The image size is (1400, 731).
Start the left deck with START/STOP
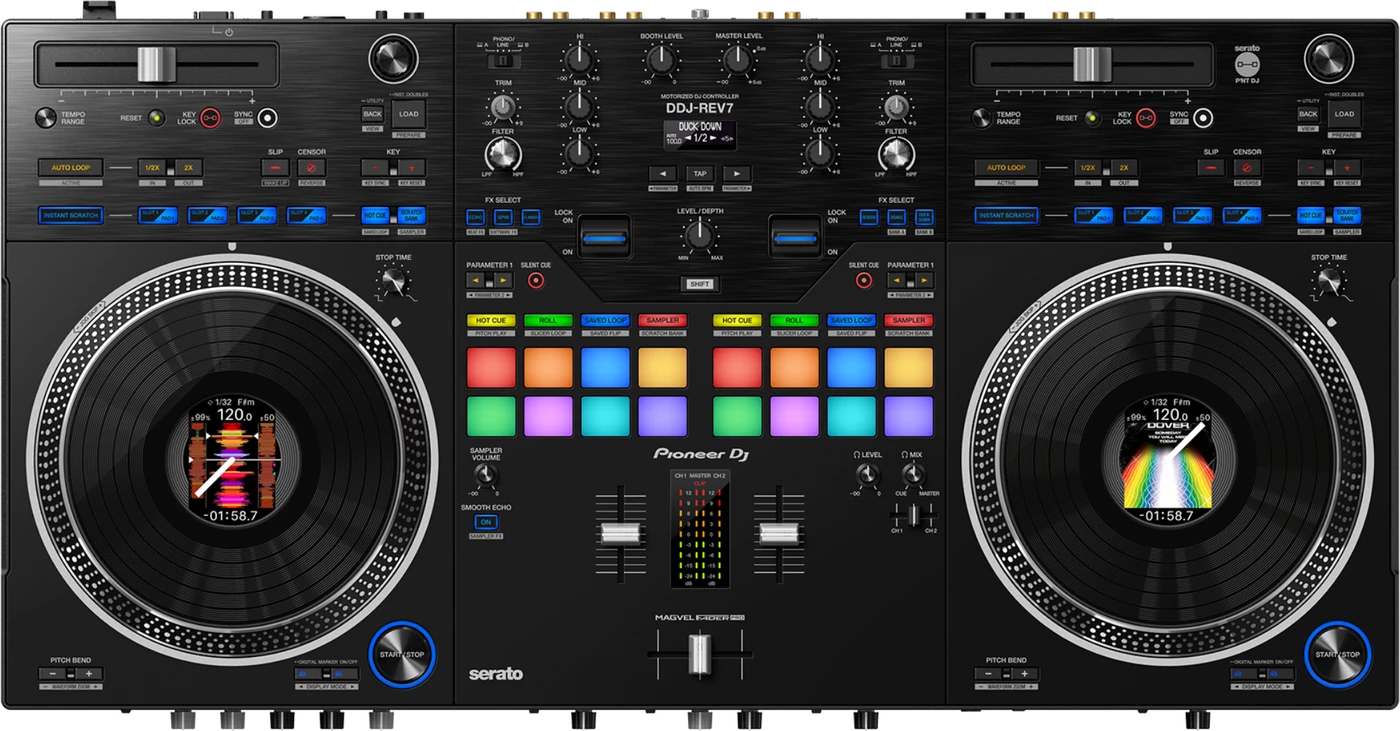coord(402,655)
